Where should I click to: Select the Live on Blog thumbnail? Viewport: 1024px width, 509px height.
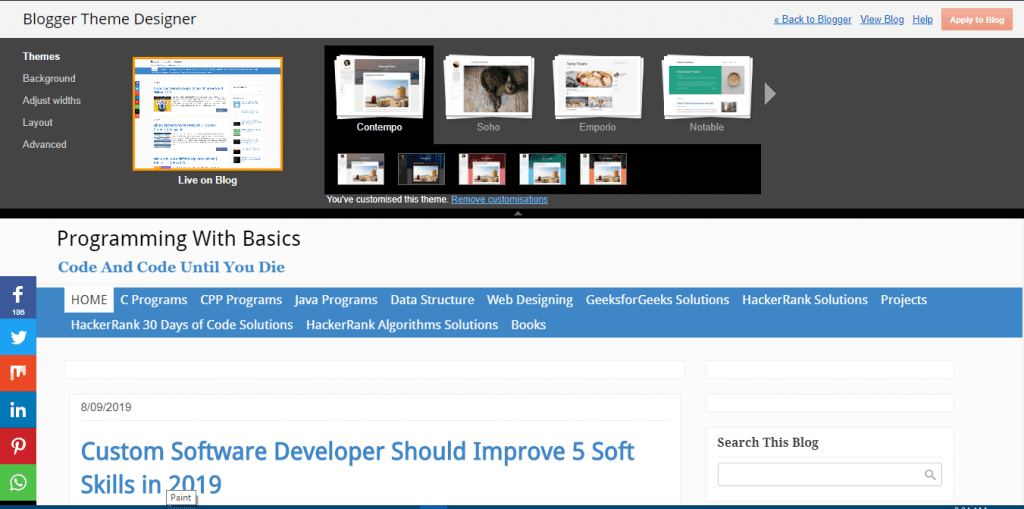[208, 114]
